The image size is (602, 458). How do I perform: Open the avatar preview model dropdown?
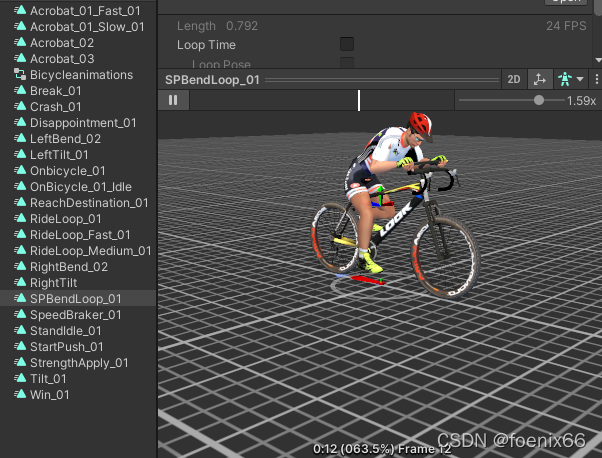571,79
